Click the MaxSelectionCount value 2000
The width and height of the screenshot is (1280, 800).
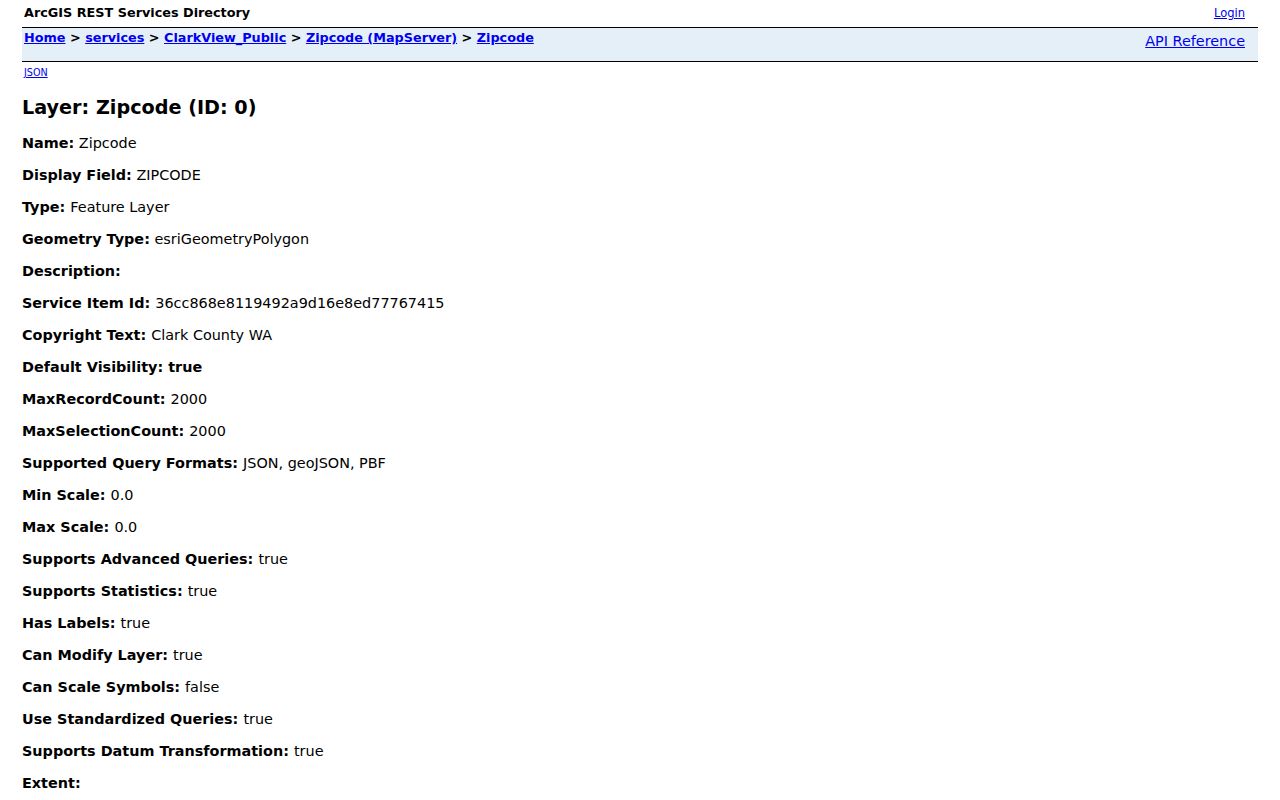pos(207,431)
